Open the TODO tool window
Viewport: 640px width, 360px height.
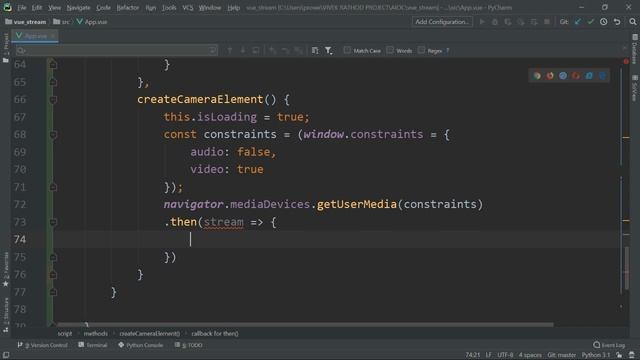tap(189, 345)
